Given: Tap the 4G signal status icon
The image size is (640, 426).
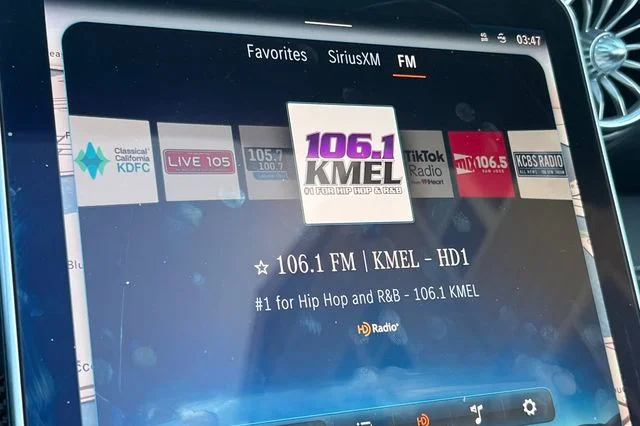Looking at the screenshot, I should (484, 37).
